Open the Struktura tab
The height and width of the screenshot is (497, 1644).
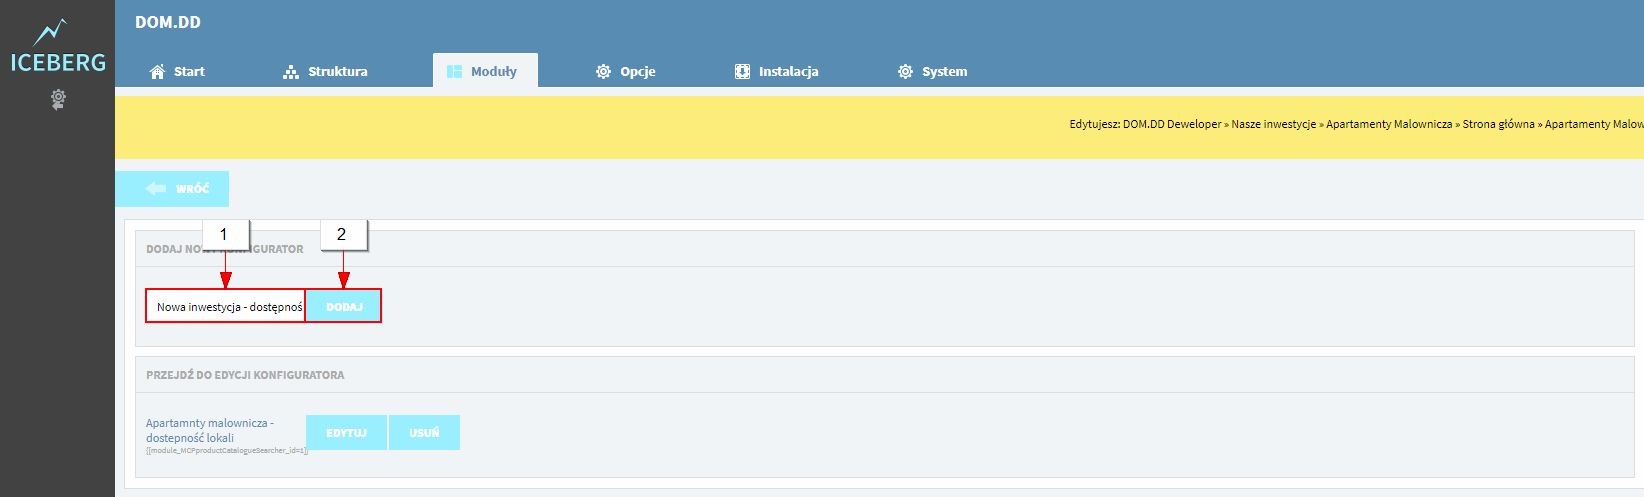pos(325,71)
